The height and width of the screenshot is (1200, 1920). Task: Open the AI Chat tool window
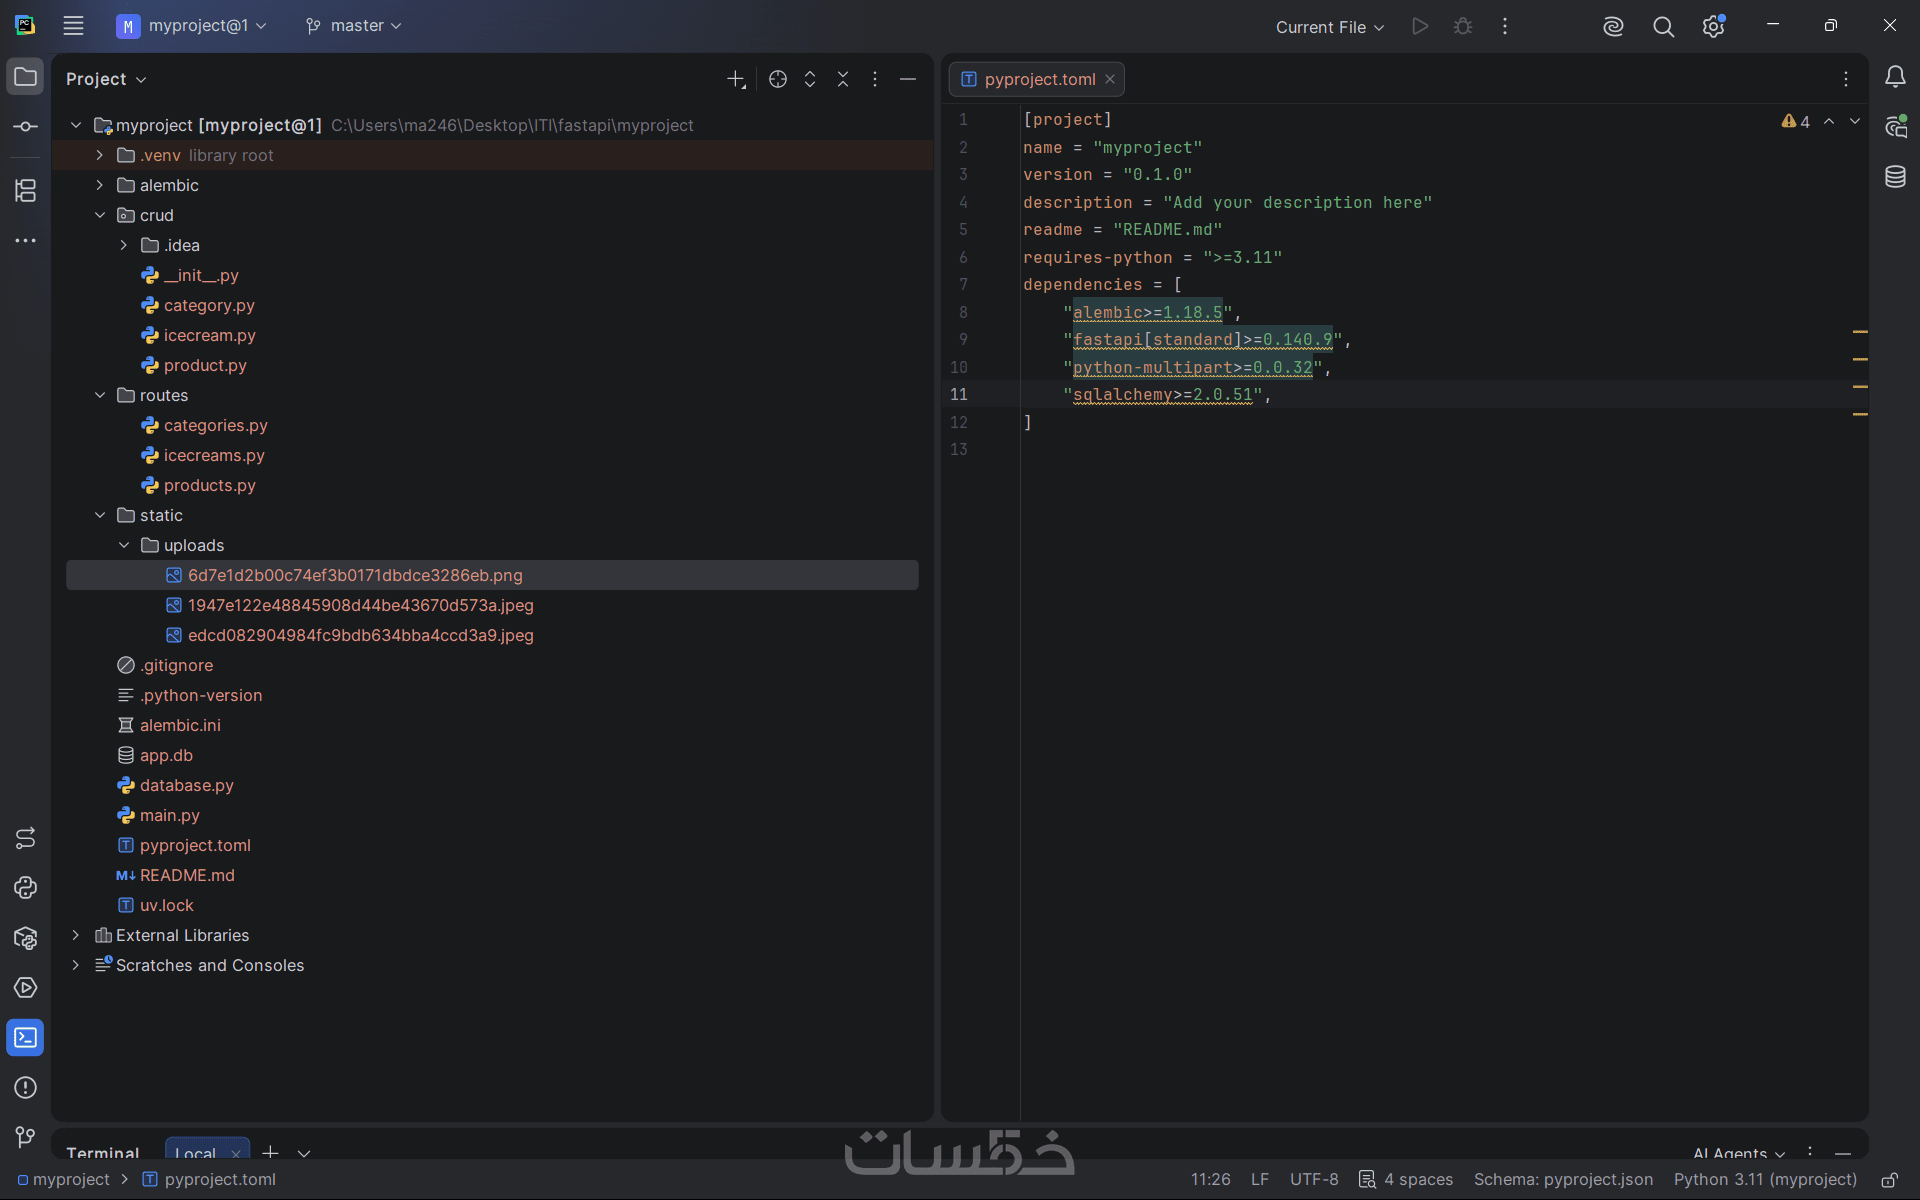pos(1895,127)
